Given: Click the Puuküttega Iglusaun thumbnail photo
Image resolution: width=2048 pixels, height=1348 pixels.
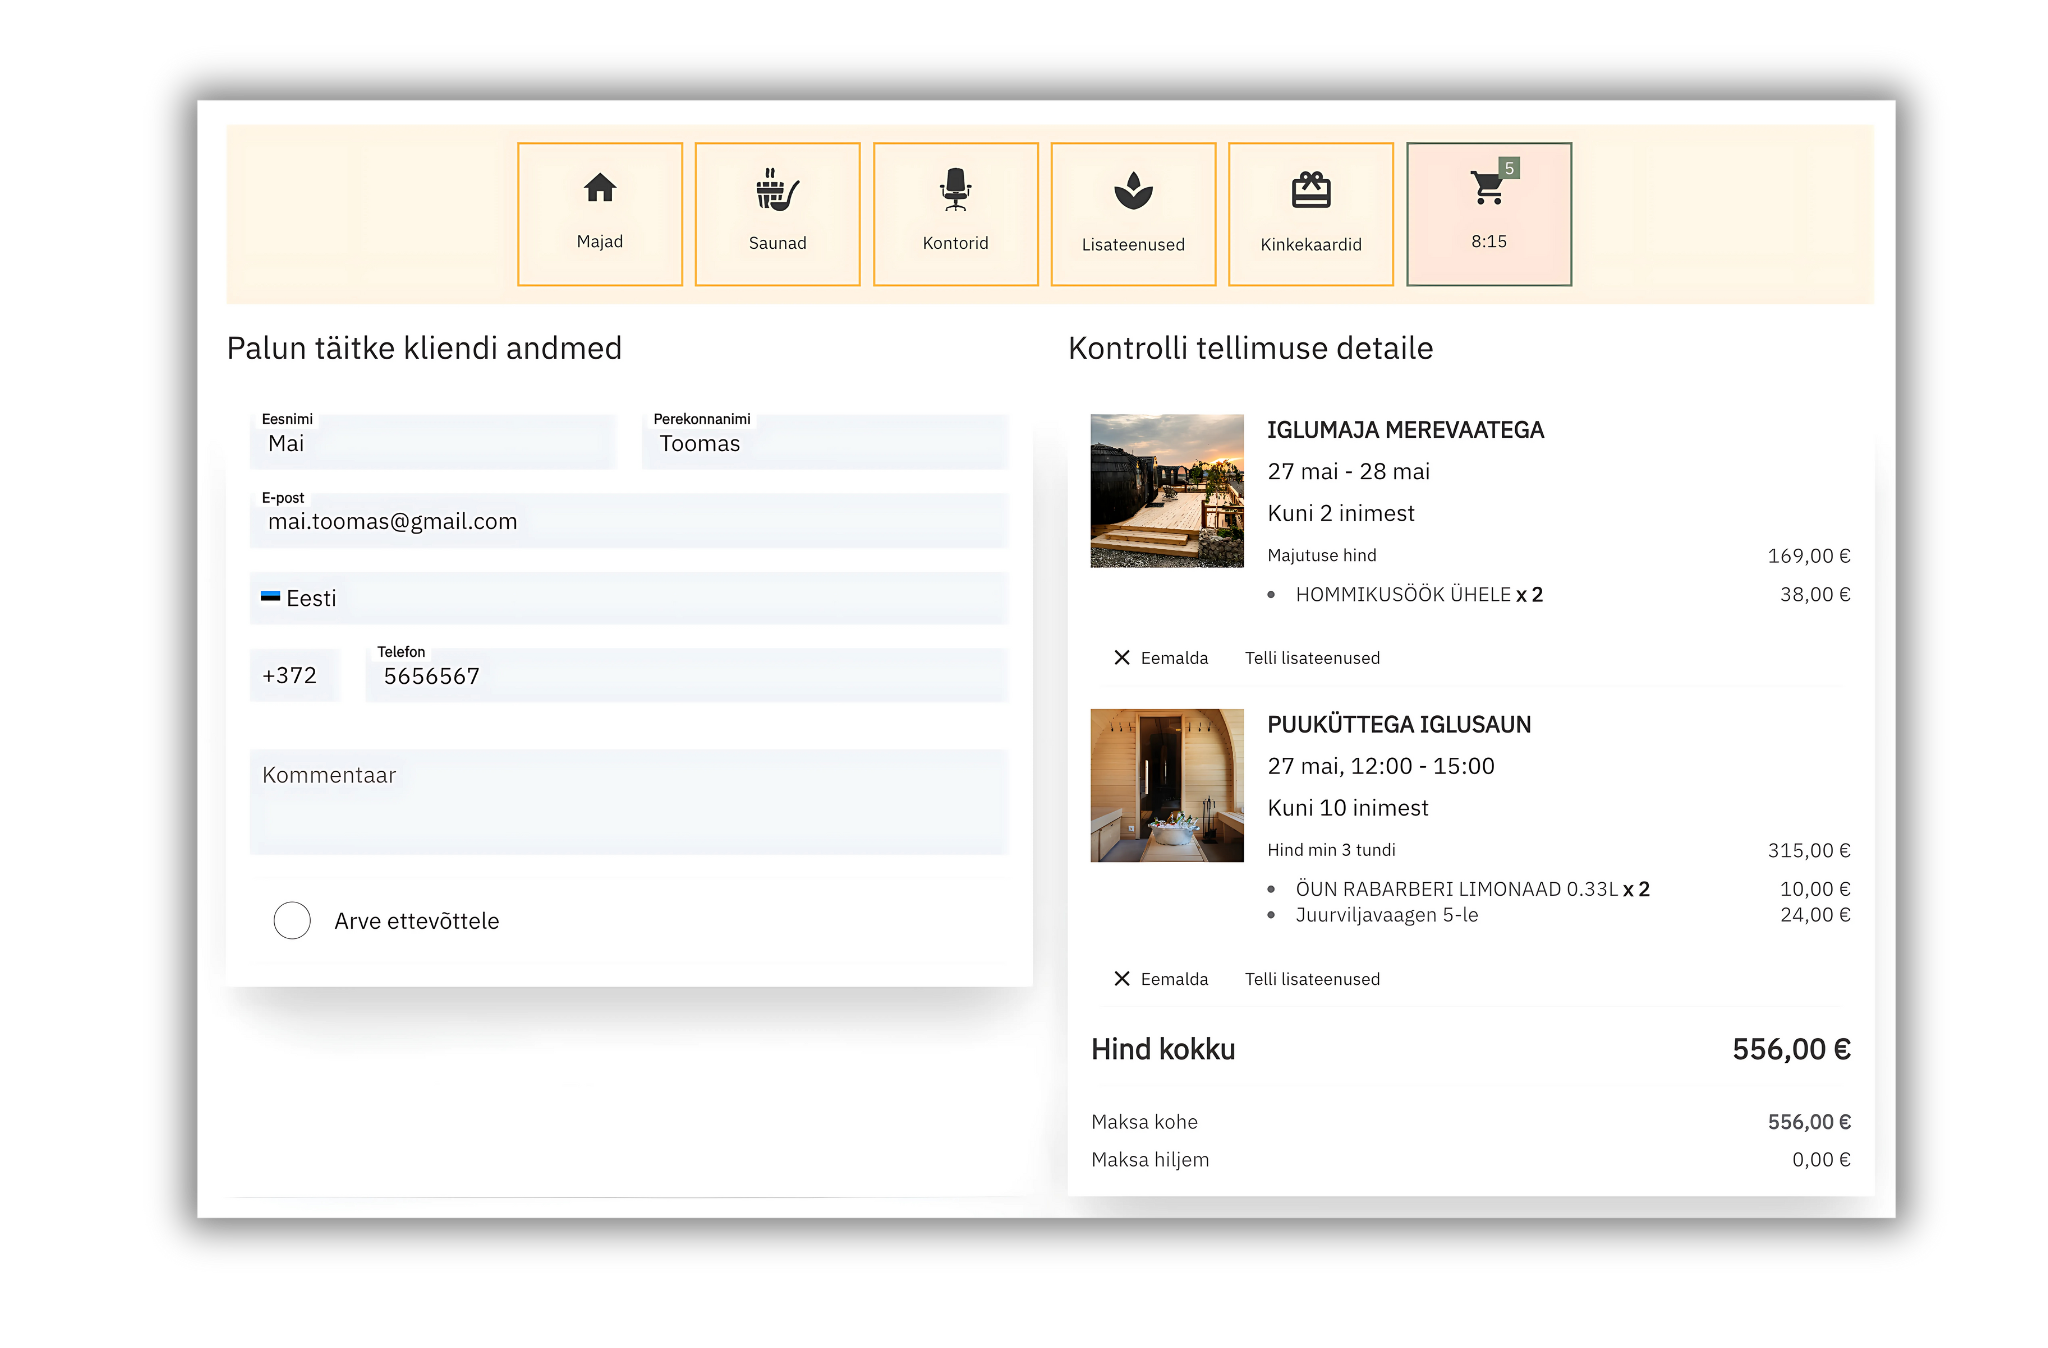Looking at the screenshot, I should point(1167,786).
